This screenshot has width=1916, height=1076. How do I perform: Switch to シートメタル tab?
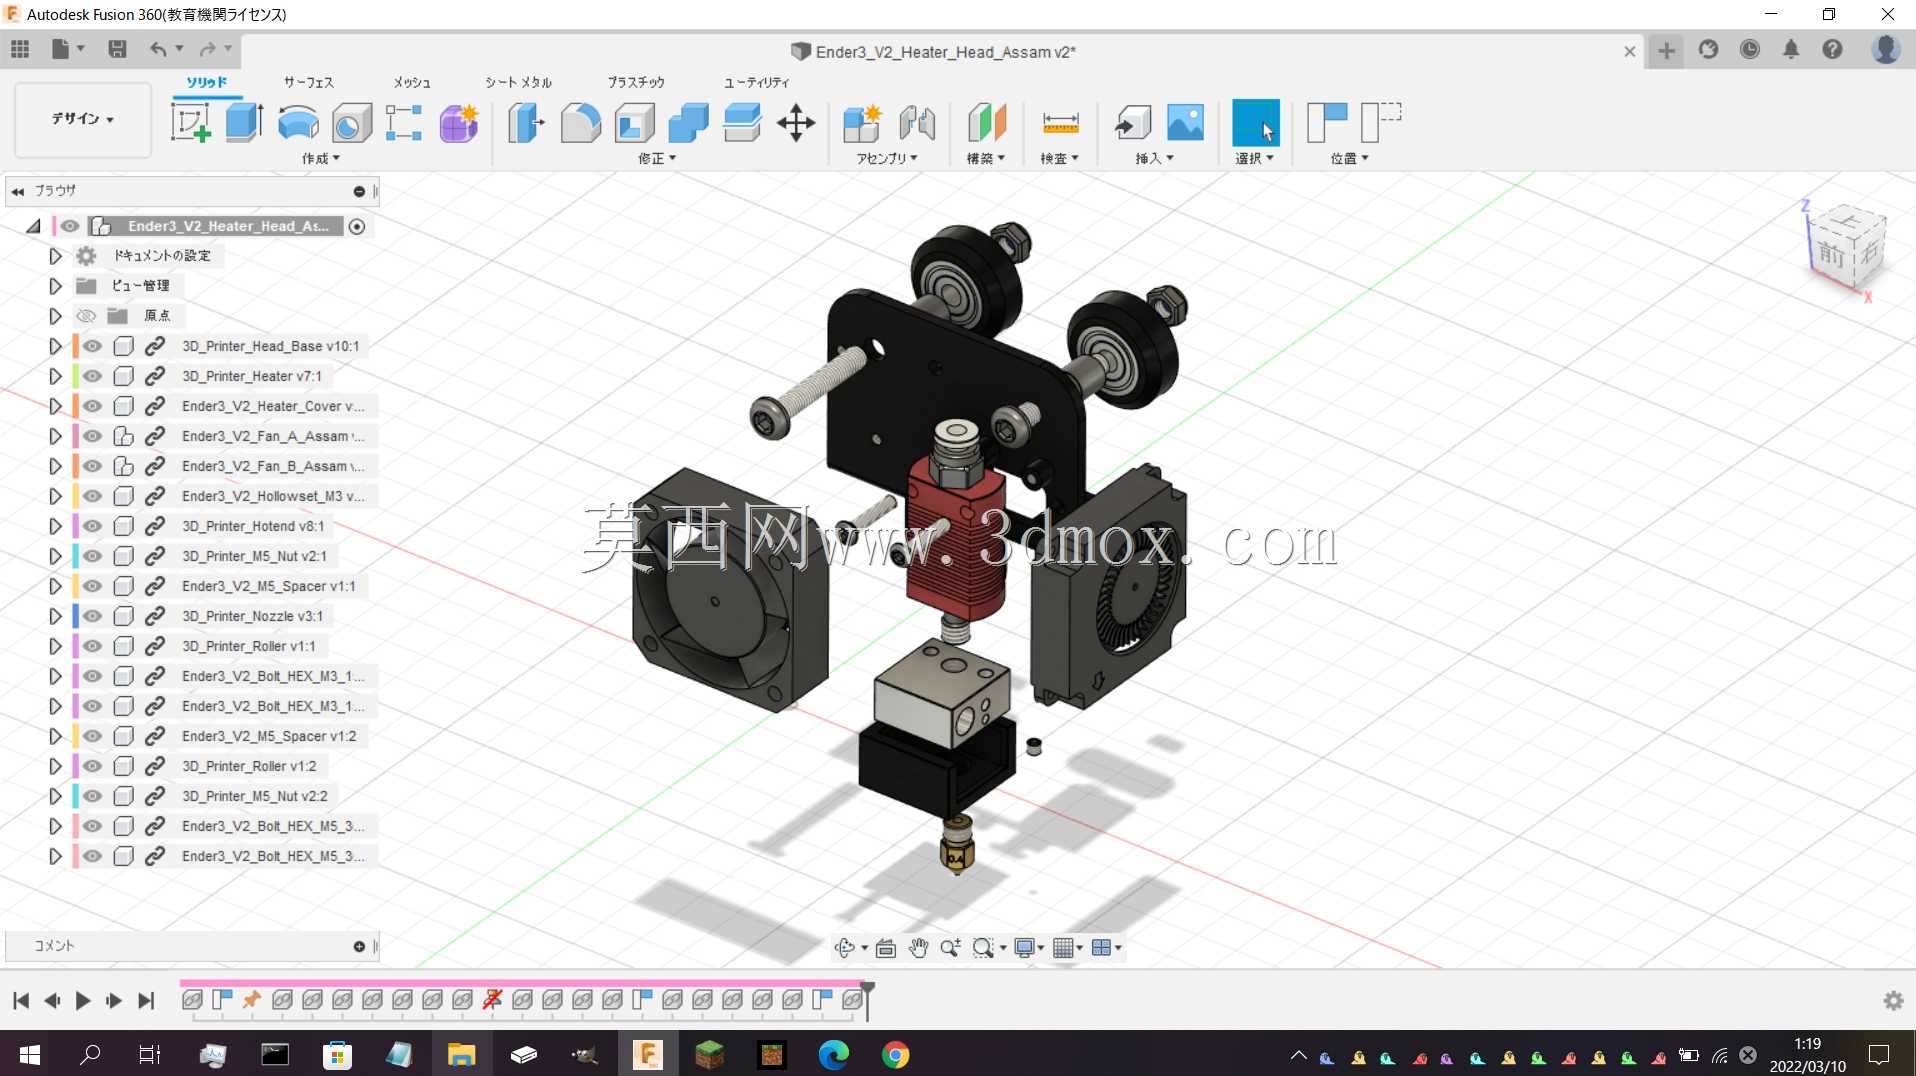(x=519, y=82)
